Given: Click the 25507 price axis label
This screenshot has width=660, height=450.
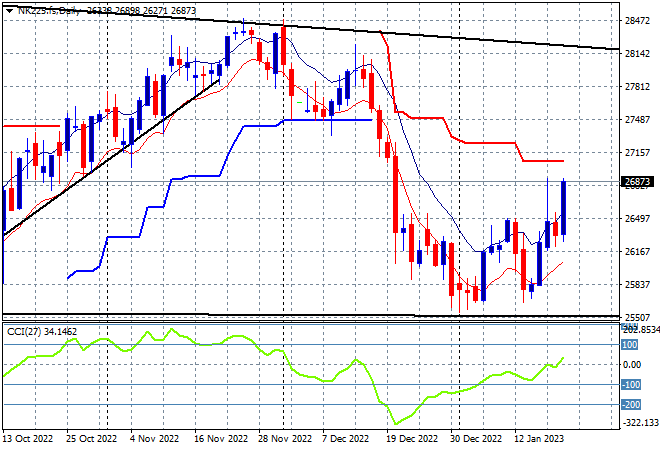Looking at the screenshot, I should coord(637,317).
